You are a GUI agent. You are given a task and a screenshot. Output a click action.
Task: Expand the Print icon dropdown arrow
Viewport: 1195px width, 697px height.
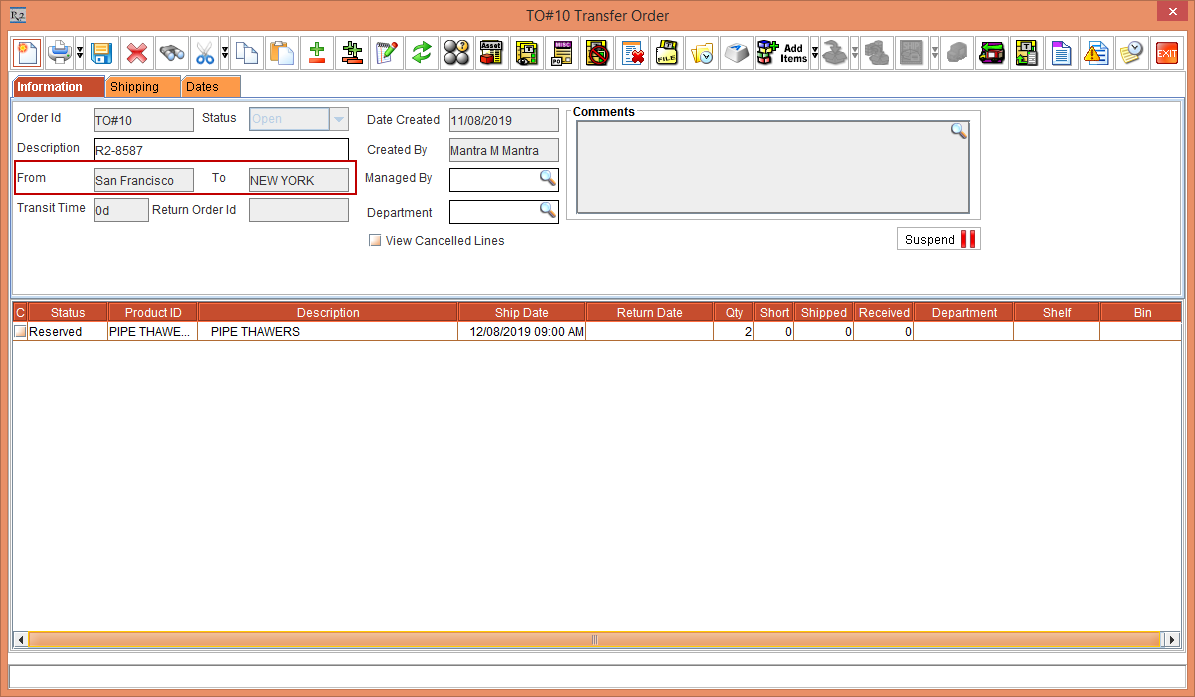pos(80,55)
